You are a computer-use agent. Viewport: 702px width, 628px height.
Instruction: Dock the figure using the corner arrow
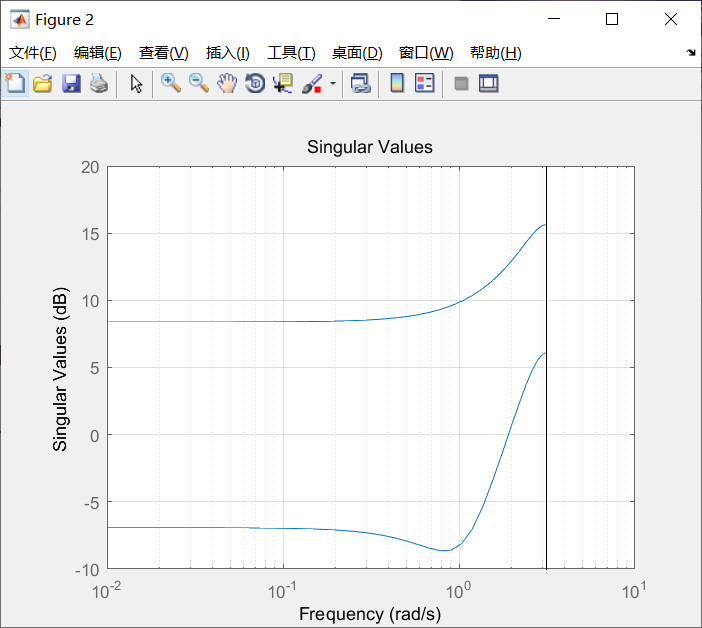[691, 53]
